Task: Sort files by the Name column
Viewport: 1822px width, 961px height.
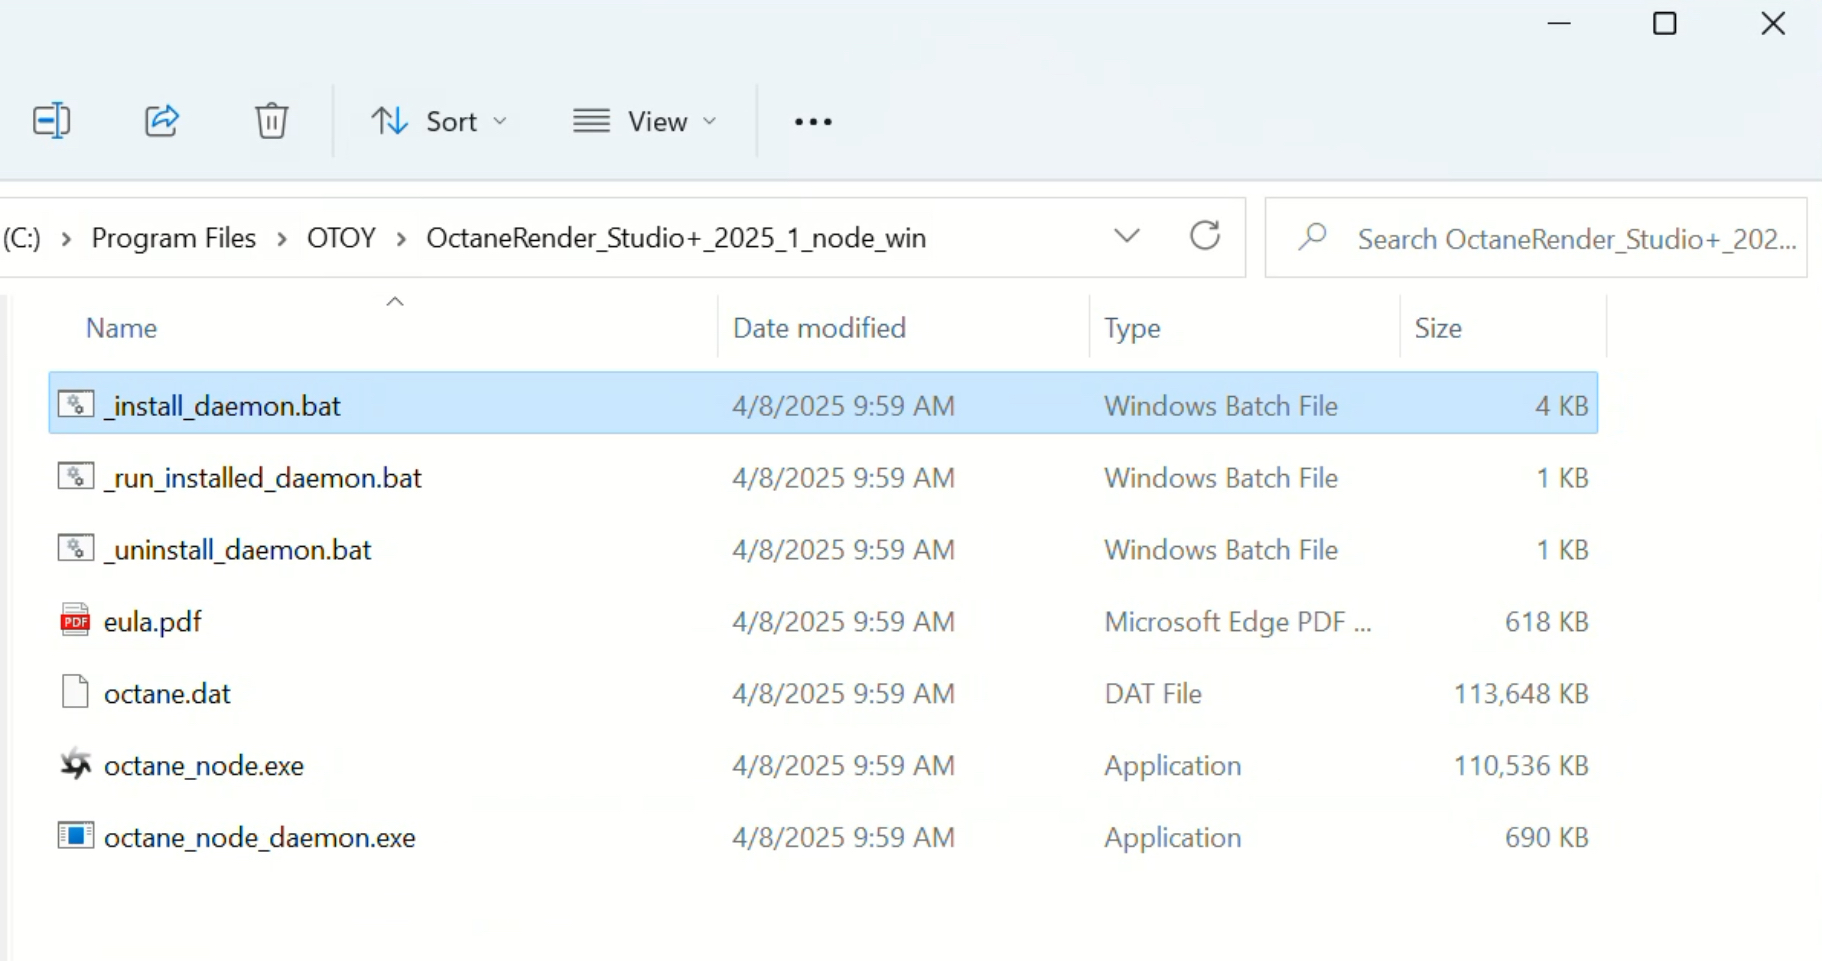Action: click(x=121, y=328)
